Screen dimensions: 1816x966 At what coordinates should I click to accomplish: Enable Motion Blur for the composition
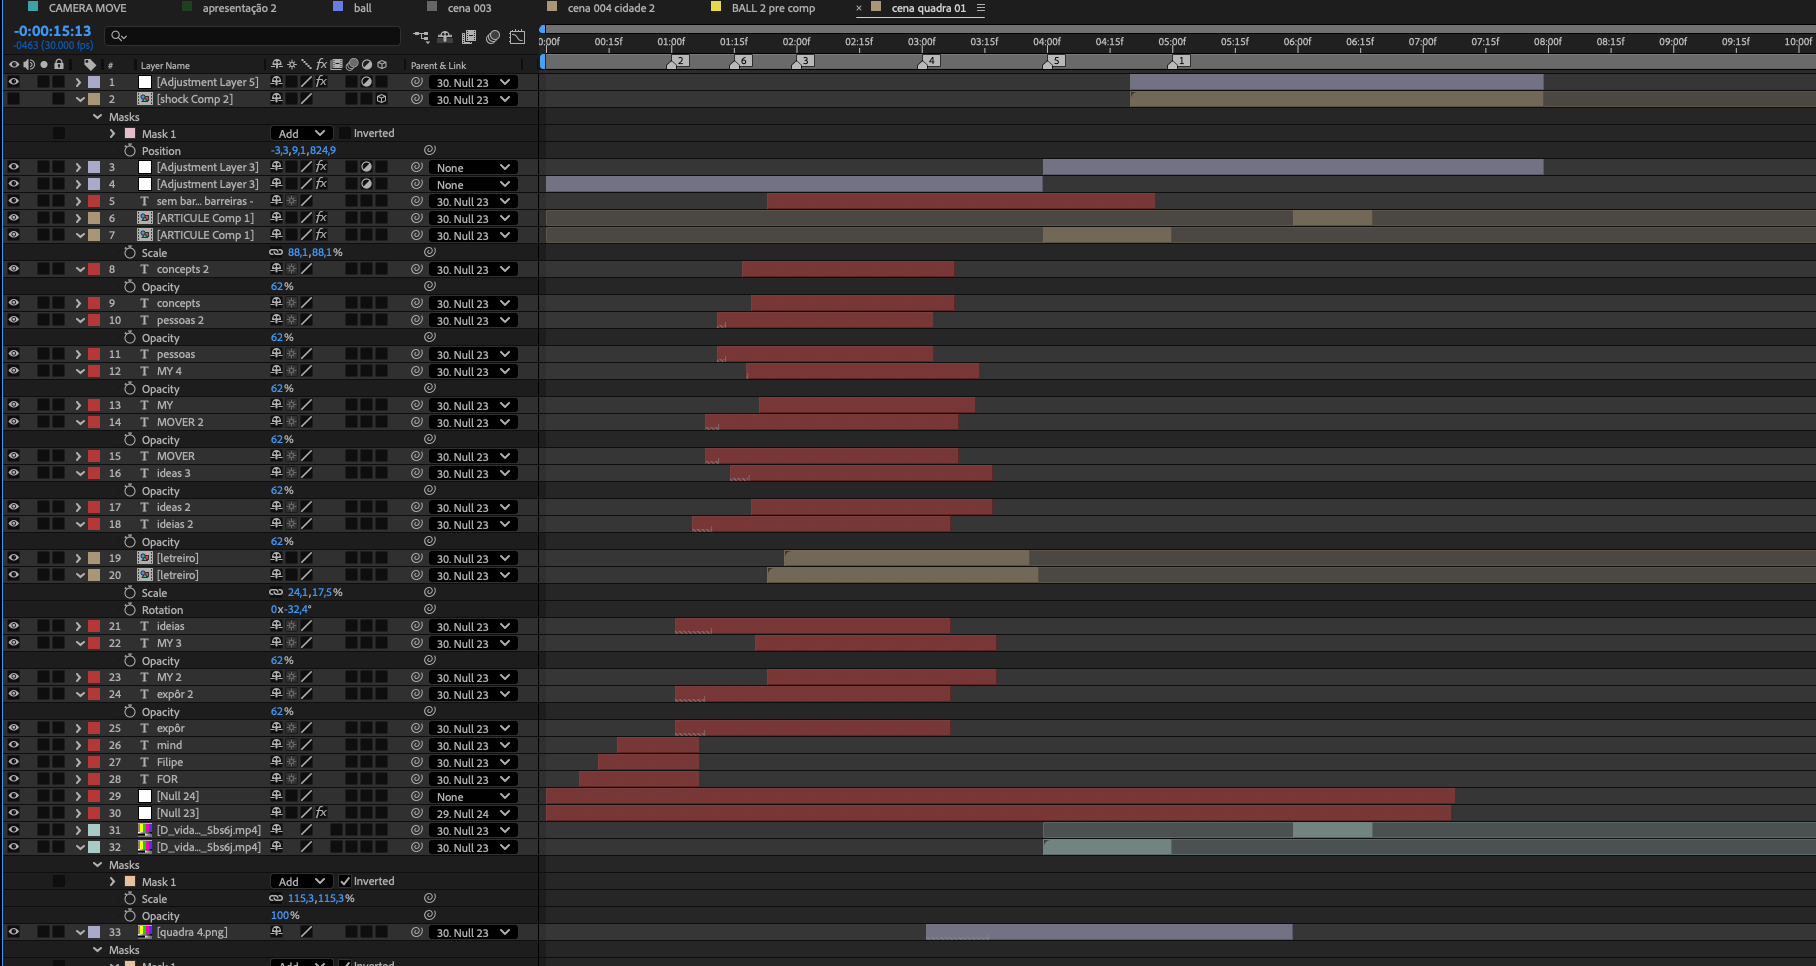click(x=493, y=37)
